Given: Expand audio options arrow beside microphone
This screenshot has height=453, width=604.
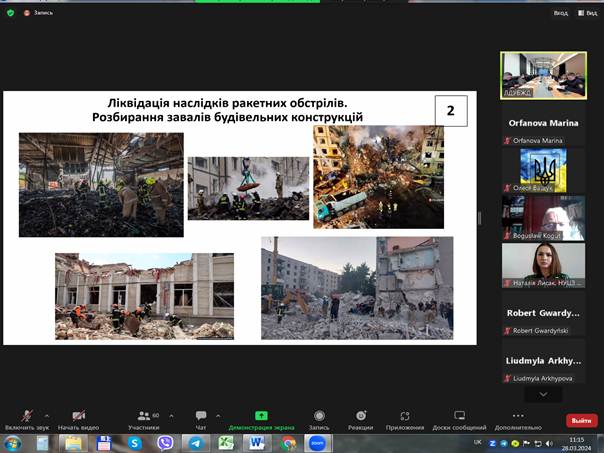Looking at the screenshot, I should point(47,415).
